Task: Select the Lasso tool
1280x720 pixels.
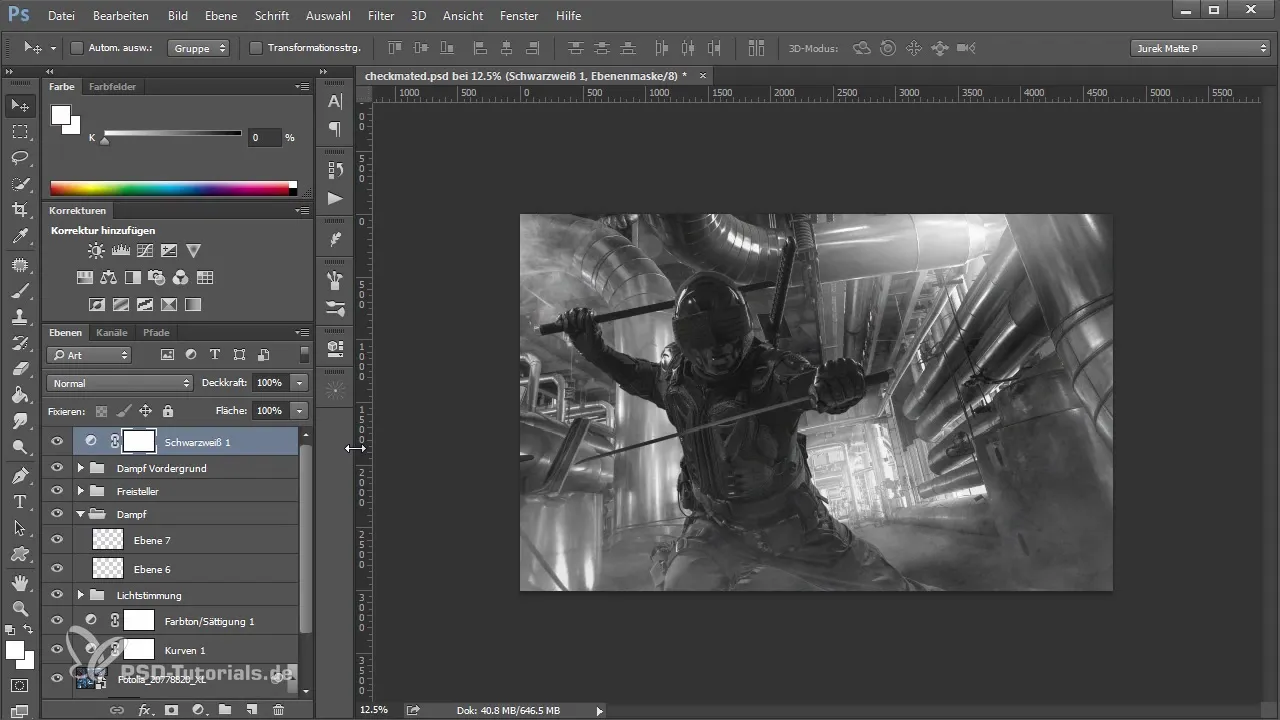Action: (20, 157)
